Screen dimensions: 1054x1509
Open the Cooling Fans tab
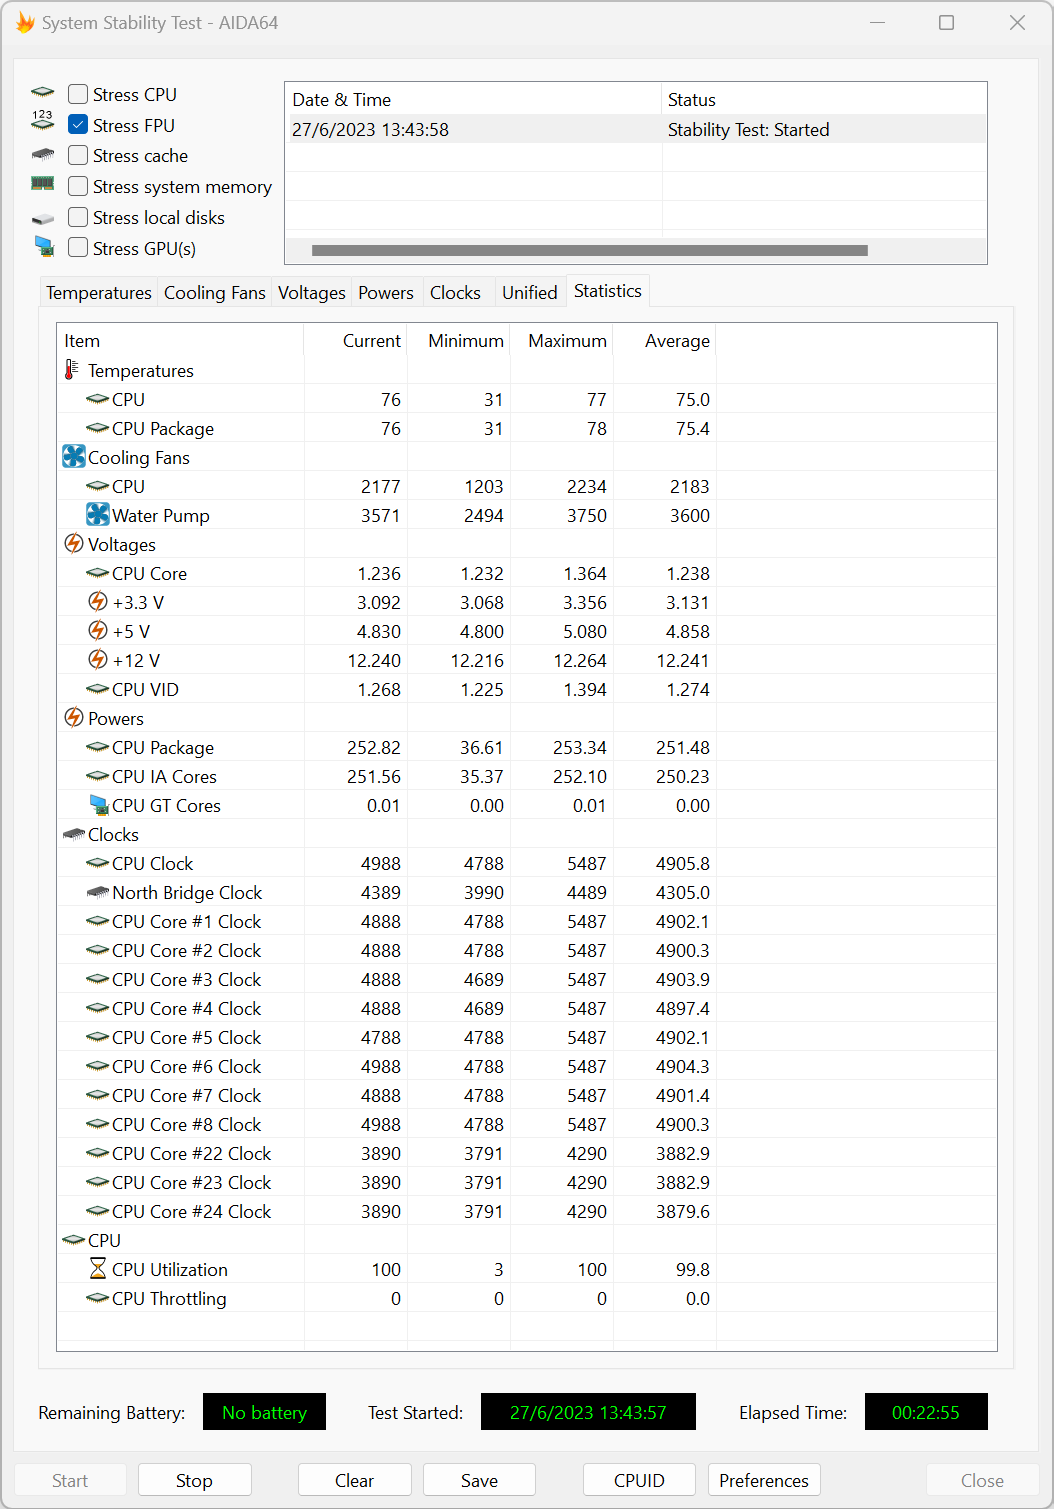coord(214,293)
